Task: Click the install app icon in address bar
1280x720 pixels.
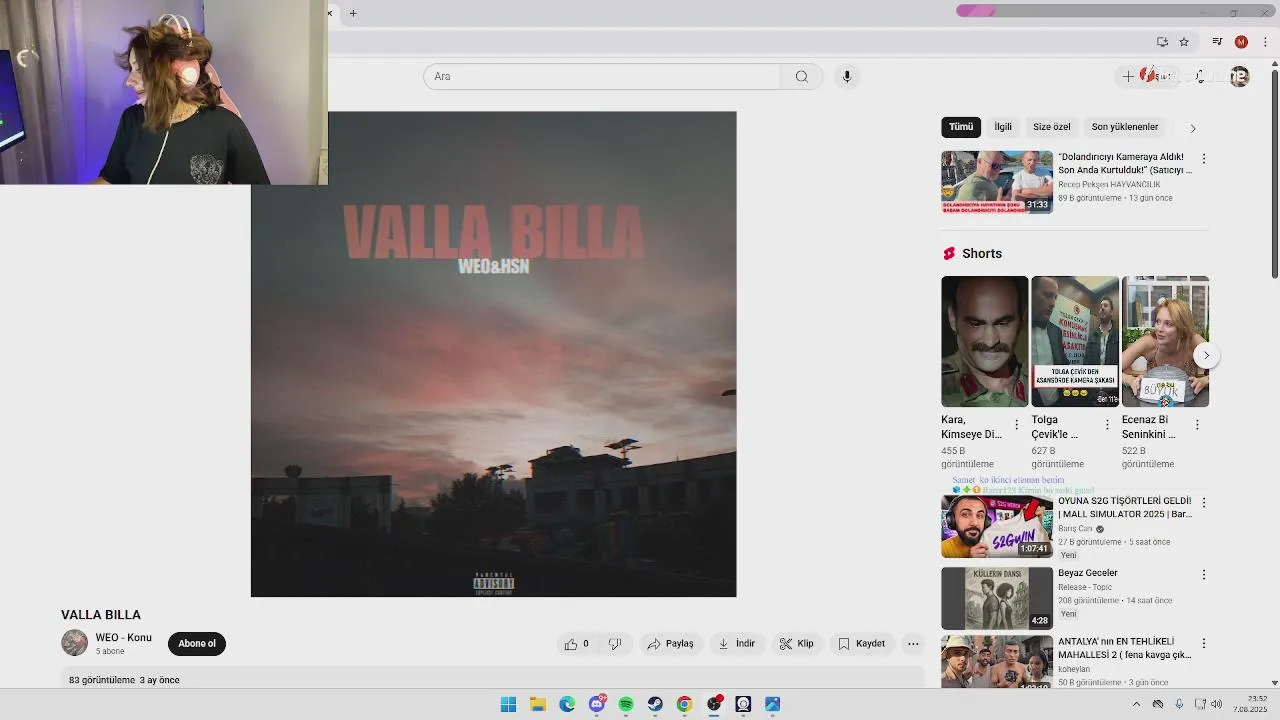Action: 1162,42
